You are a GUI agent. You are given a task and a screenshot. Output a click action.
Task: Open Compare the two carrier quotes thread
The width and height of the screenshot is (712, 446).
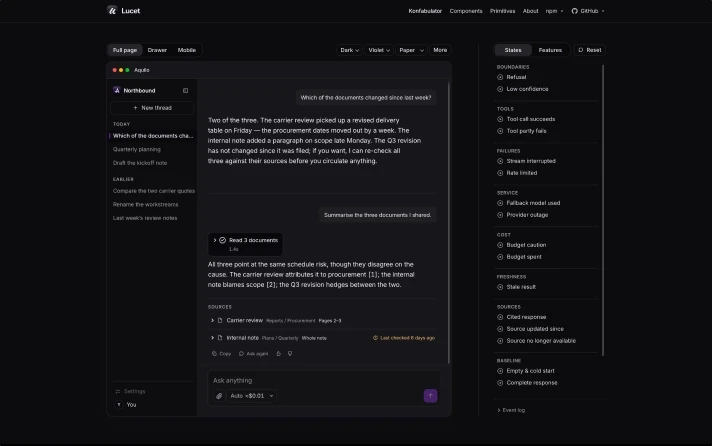153,191
